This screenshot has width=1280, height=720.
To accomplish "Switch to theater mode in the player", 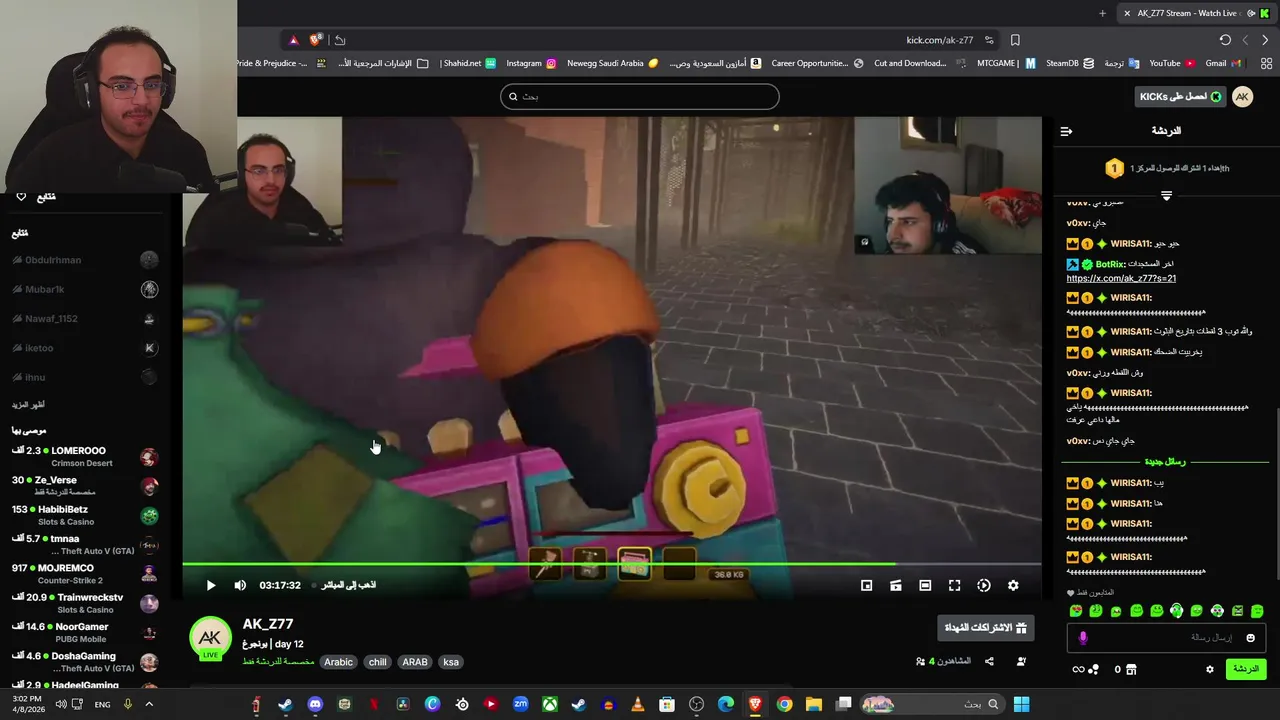I will 925,585.
